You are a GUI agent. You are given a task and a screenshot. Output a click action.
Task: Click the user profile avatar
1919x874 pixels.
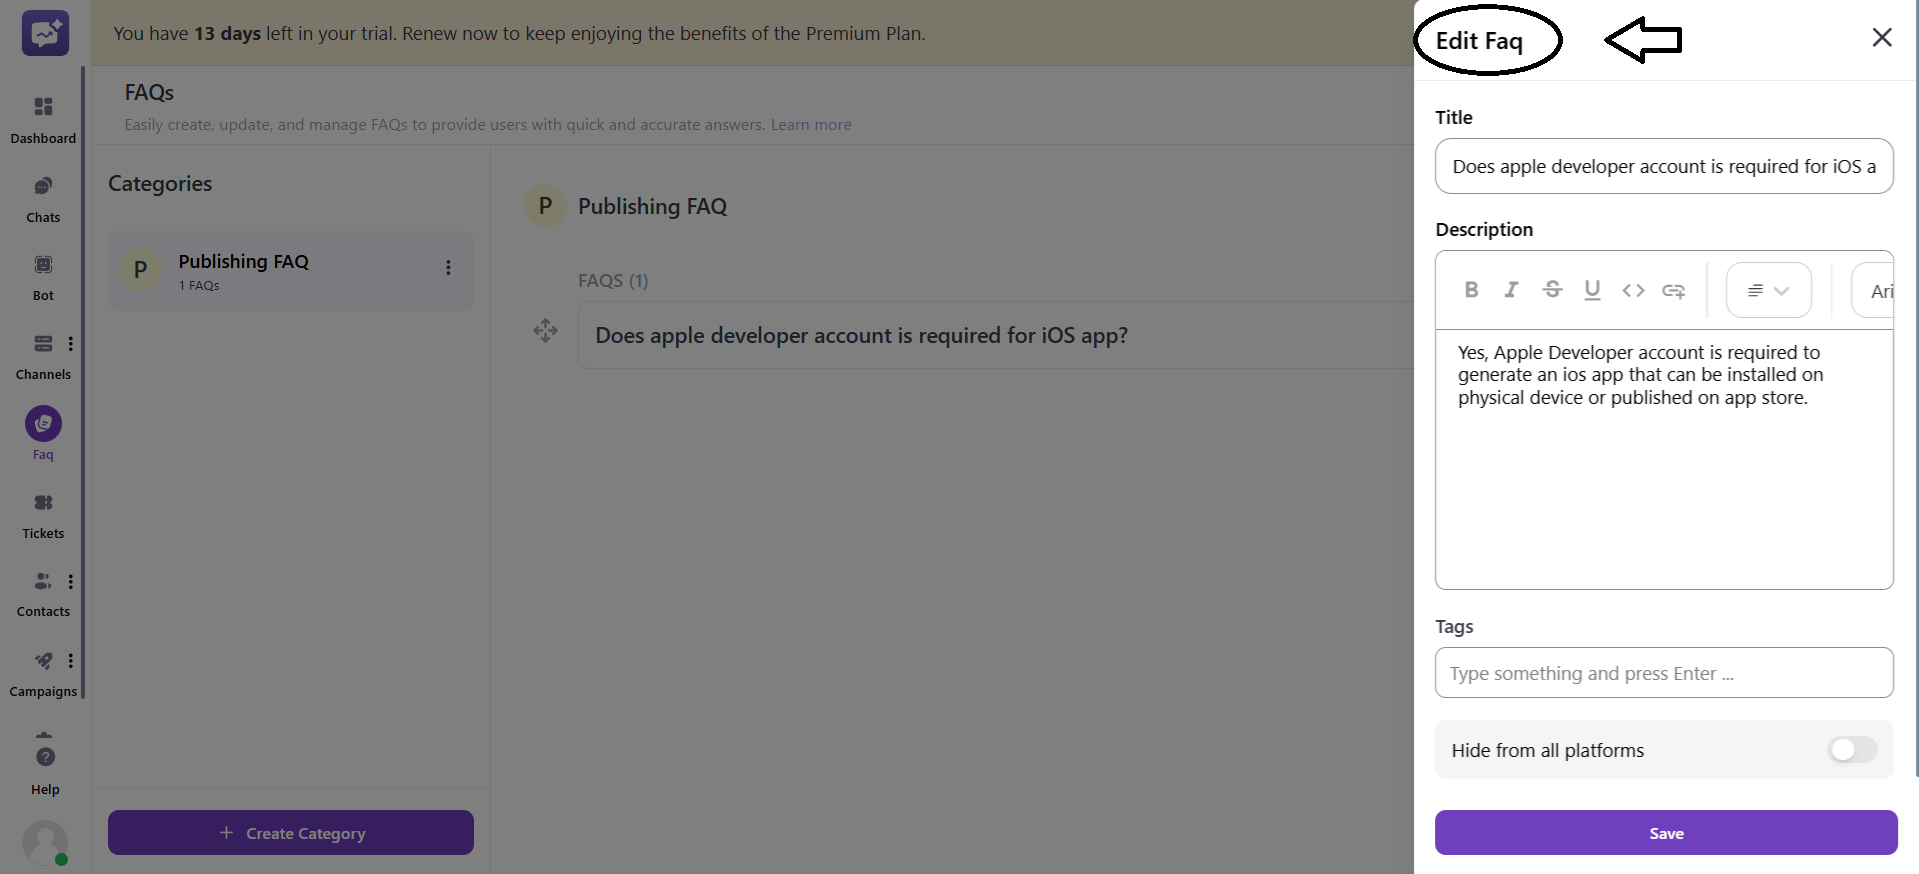tap(45, 843)
